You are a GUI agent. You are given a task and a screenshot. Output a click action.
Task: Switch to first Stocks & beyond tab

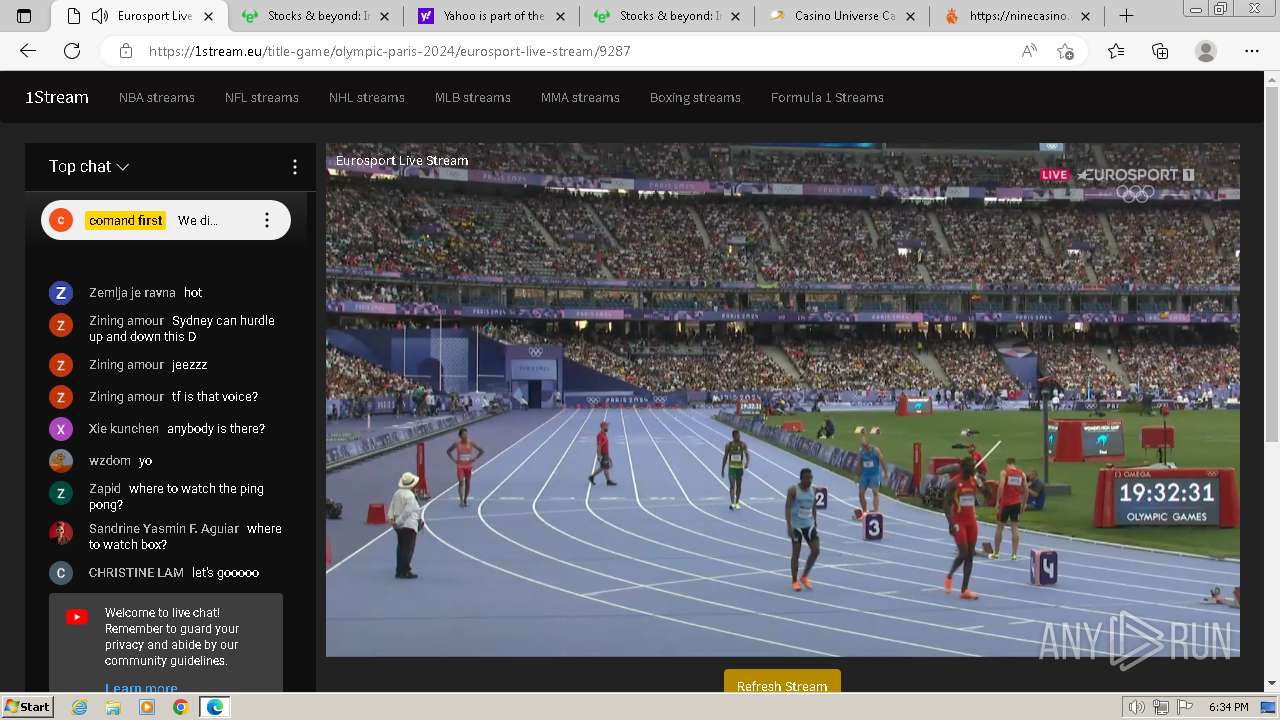316,16
